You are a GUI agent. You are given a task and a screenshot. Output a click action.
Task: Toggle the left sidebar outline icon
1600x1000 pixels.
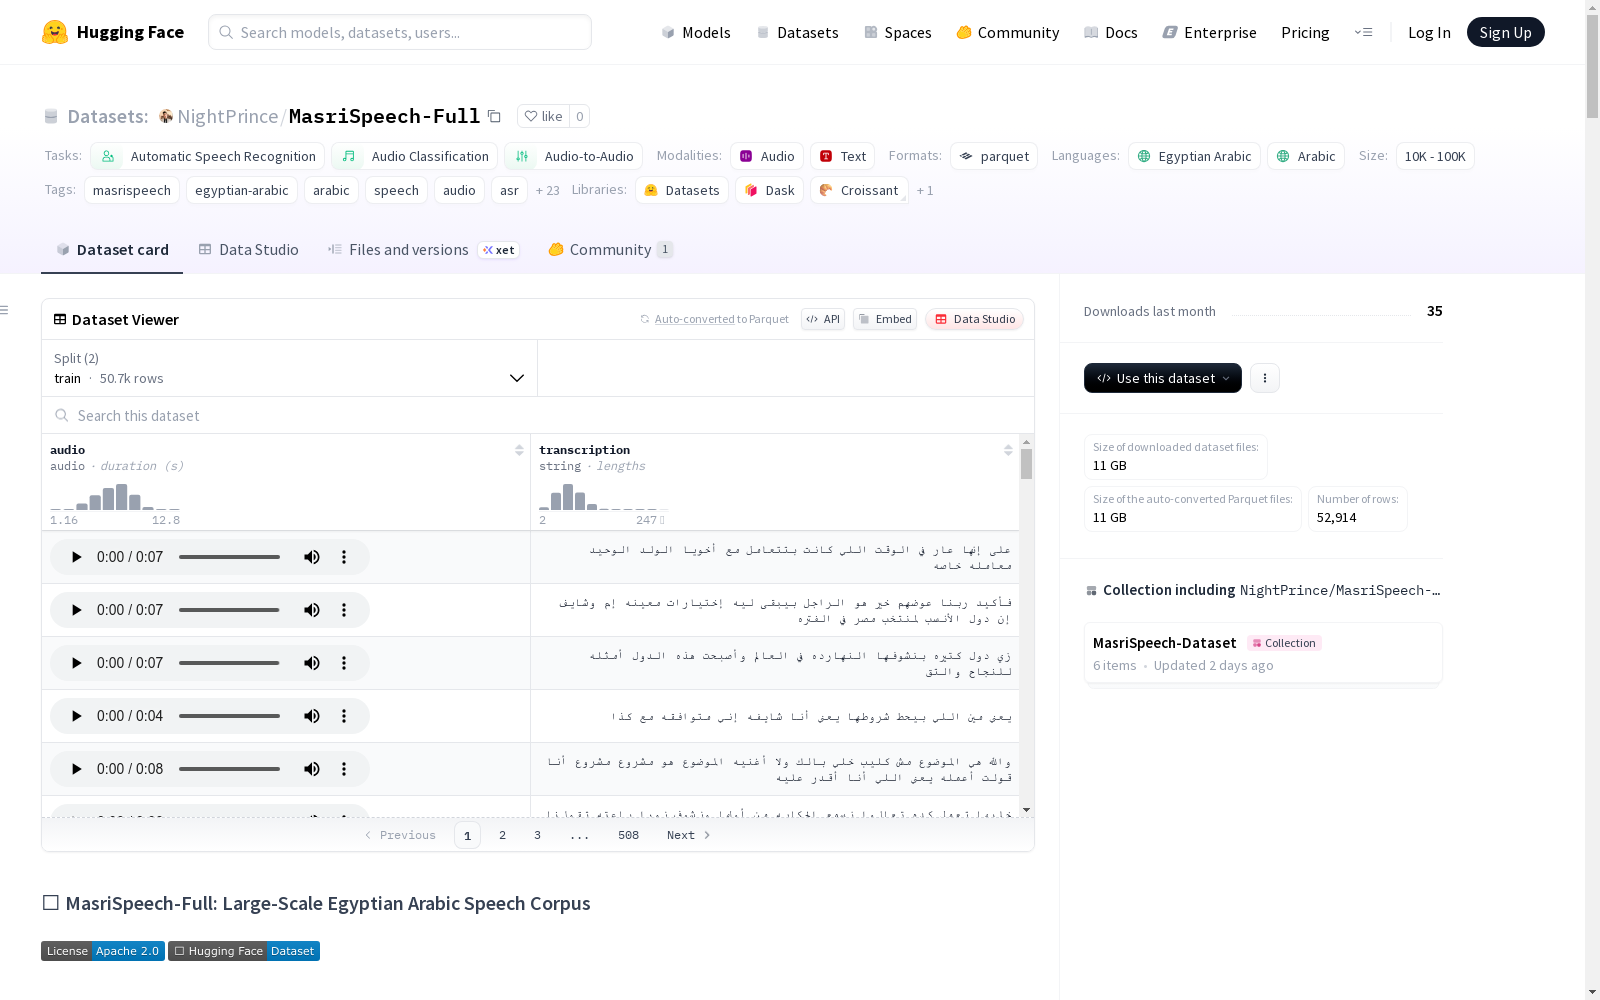coord(5,310)
